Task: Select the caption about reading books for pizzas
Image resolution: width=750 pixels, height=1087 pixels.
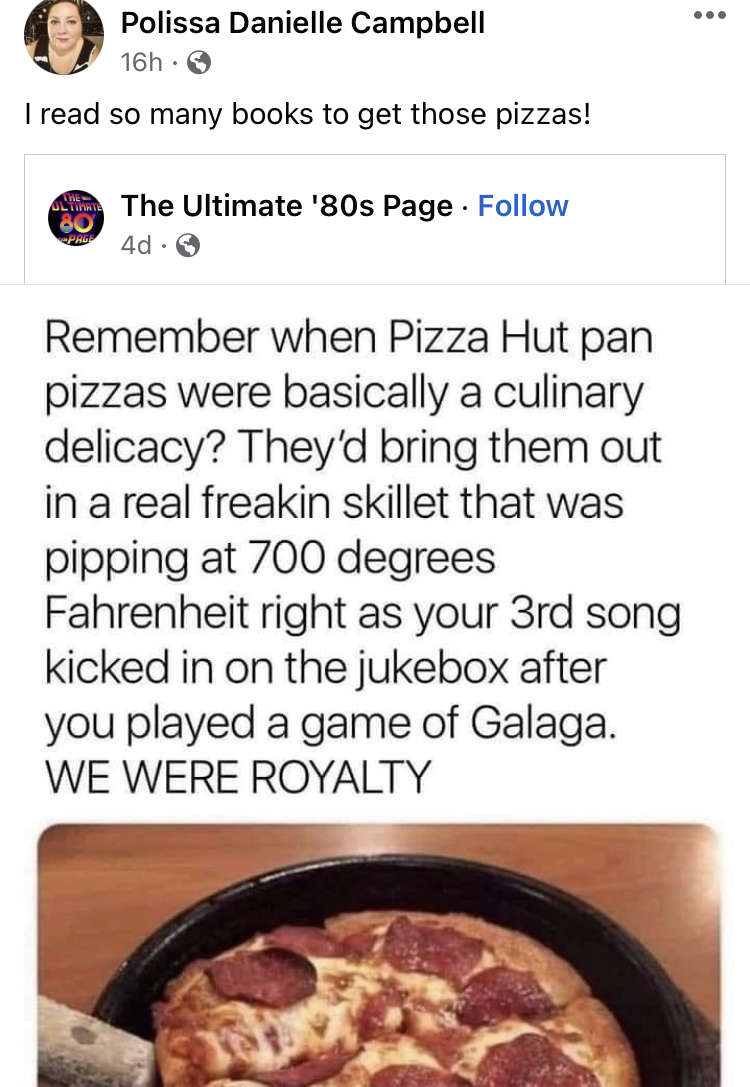Action: click(308, 114)
